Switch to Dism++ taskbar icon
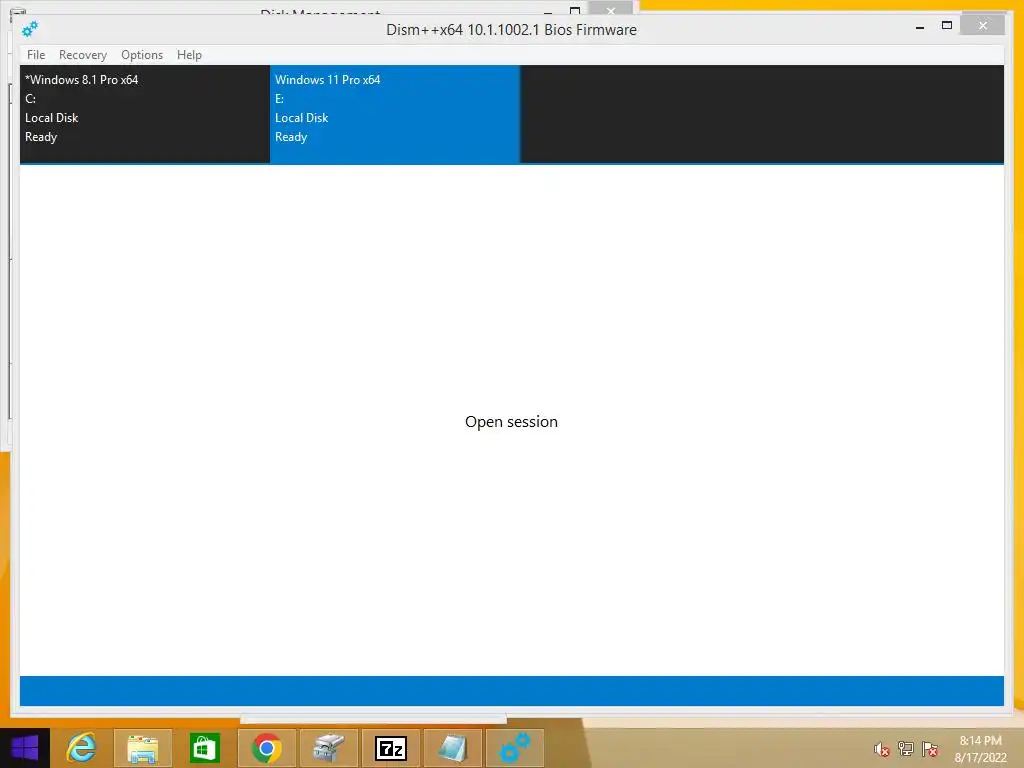Image resolution: width=1024 pixels, height=768 pixels. click(x=515, y=748)
